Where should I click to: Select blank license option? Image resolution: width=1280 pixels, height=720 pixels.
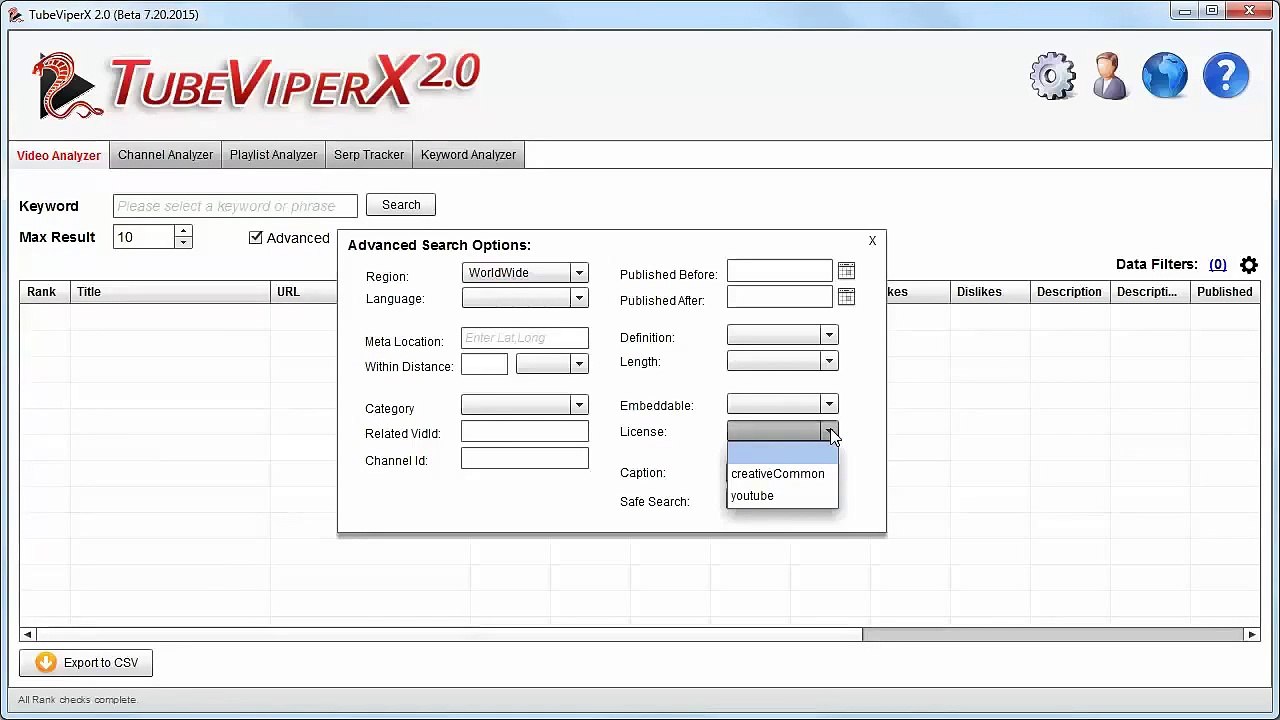782,455
